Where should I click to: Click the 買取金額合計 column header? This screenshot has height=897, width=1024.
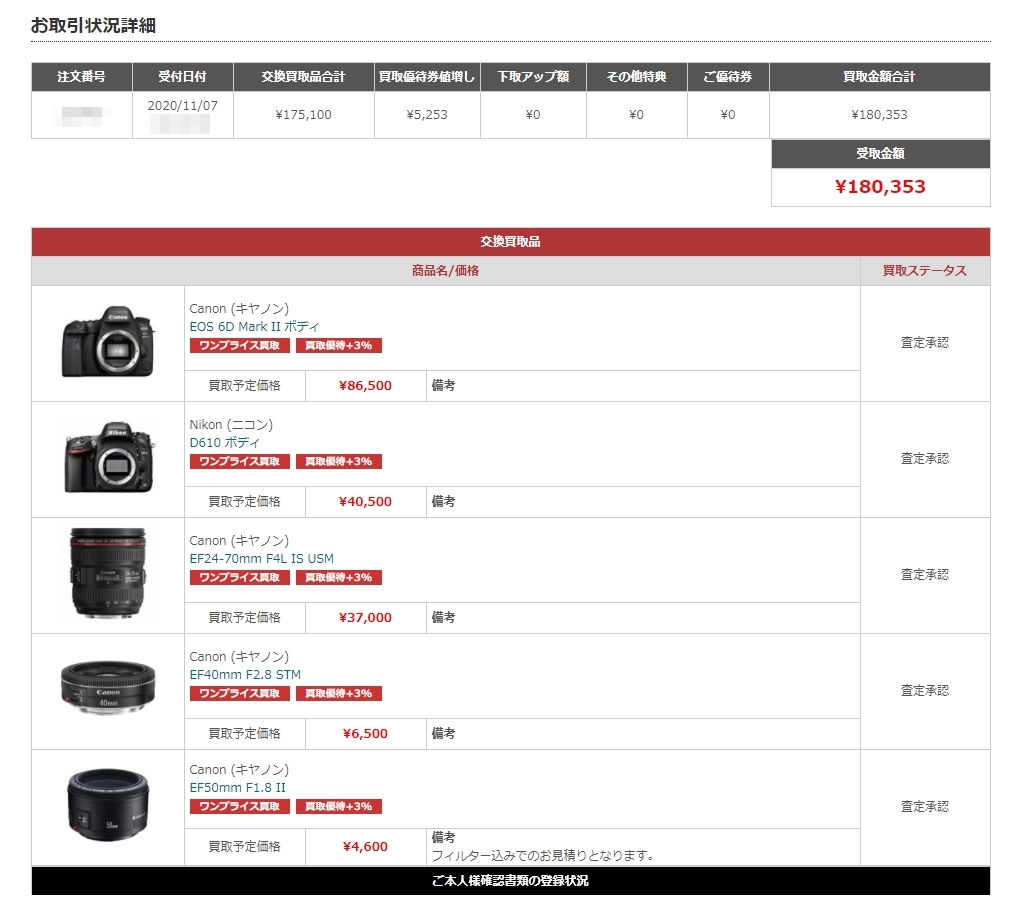tap(879, 77)
